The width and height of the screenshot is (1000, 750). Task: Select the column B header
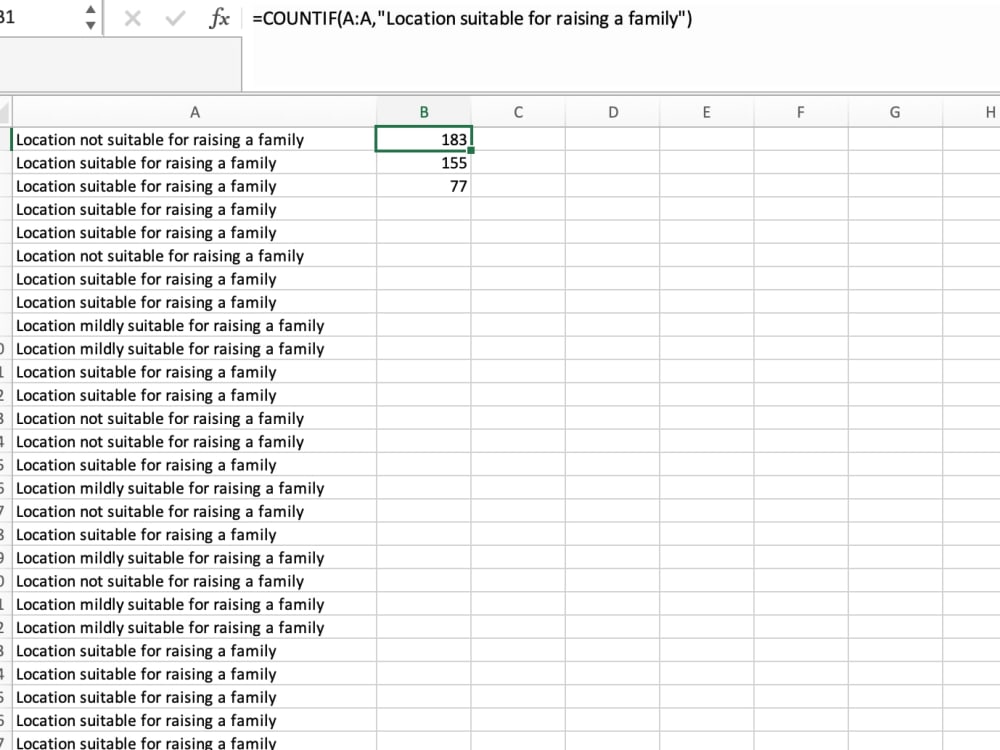click(x=424, y=112)
